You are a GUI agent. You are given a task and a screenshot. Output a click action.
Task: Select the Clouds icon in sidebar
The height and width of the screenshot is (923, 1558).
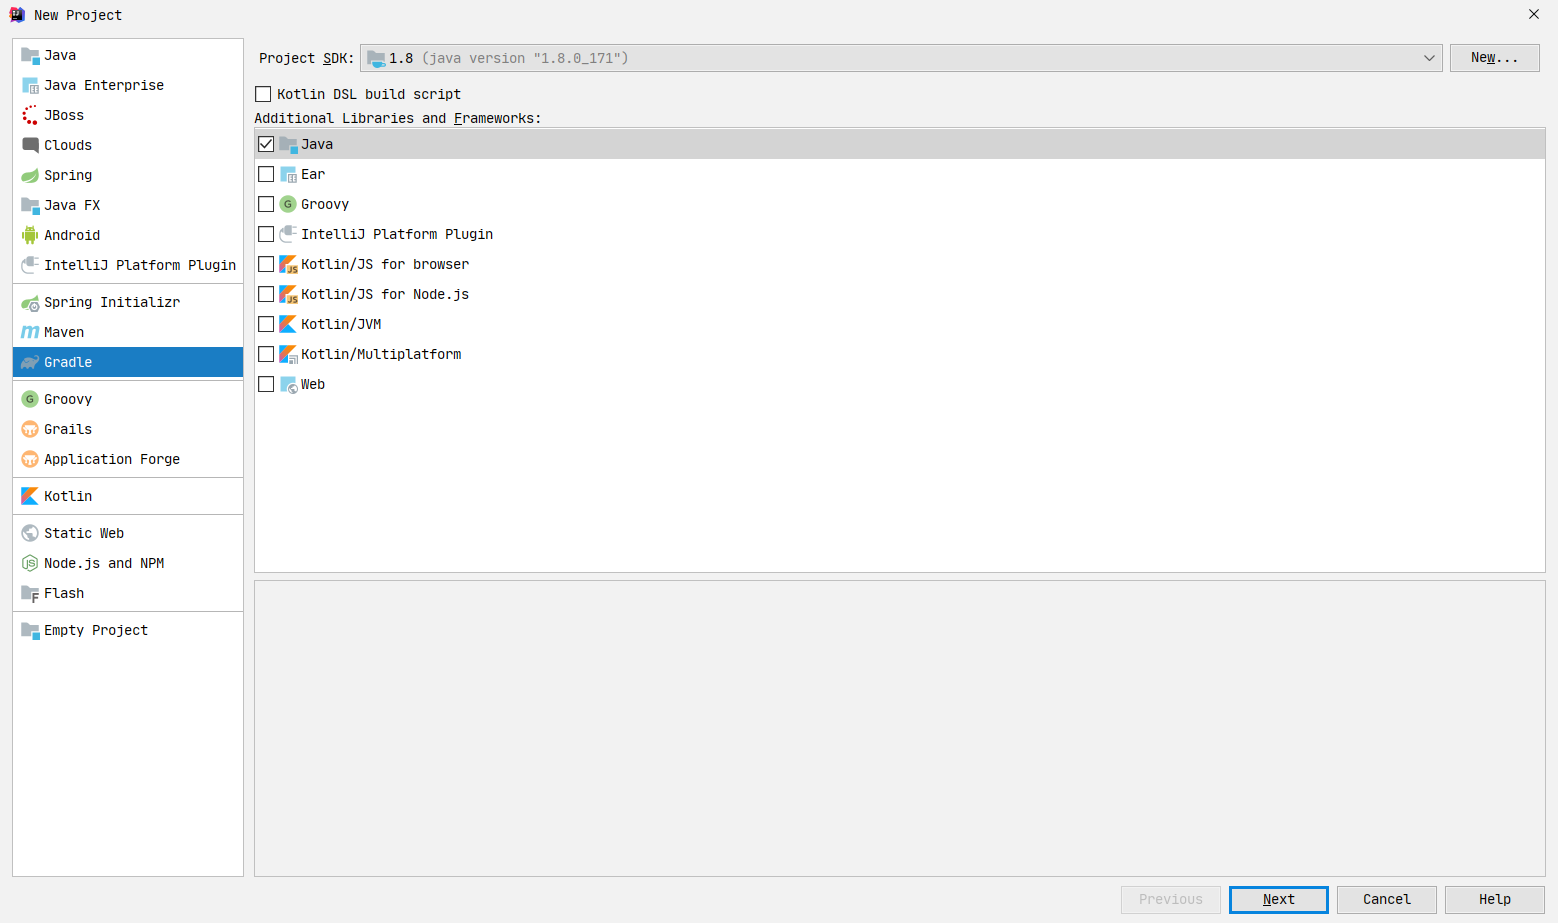pos(30,145)
